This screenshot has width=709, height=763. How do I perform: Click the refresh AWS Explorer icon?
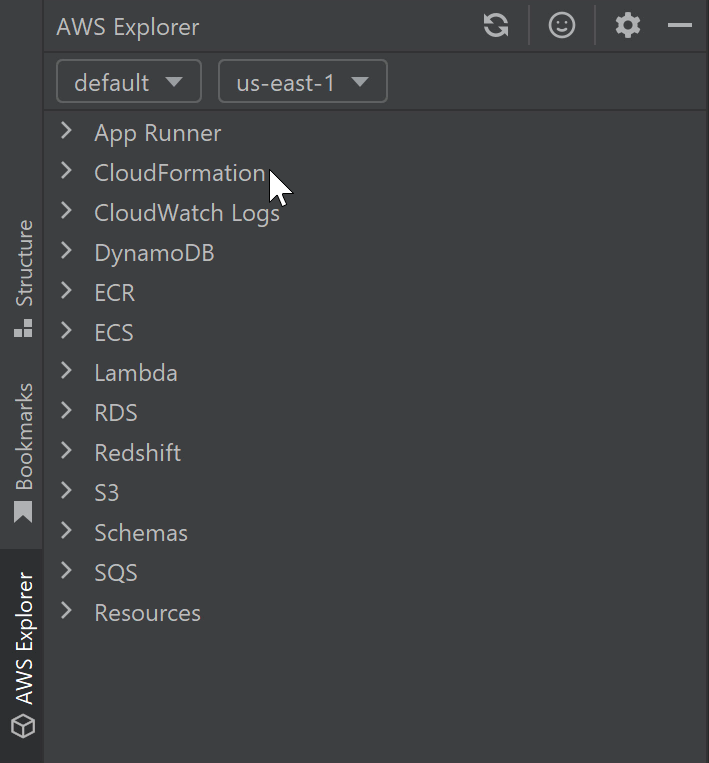click(496, 26)
